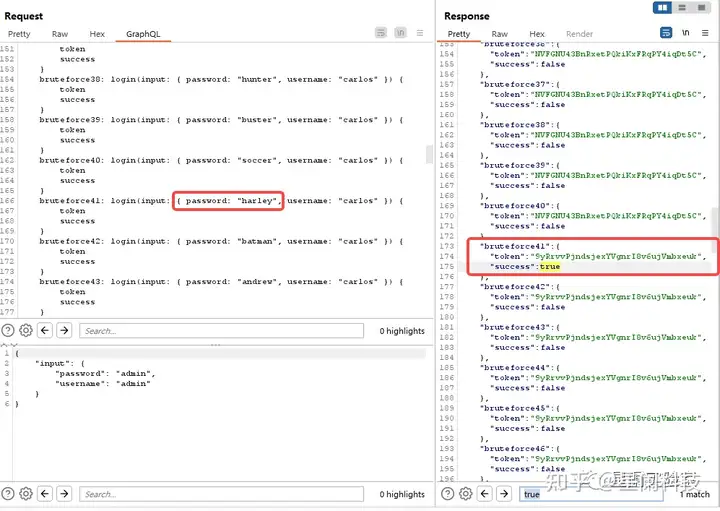Open Request editor hamburger menu
Screen dimensions: 720x511
420,33
